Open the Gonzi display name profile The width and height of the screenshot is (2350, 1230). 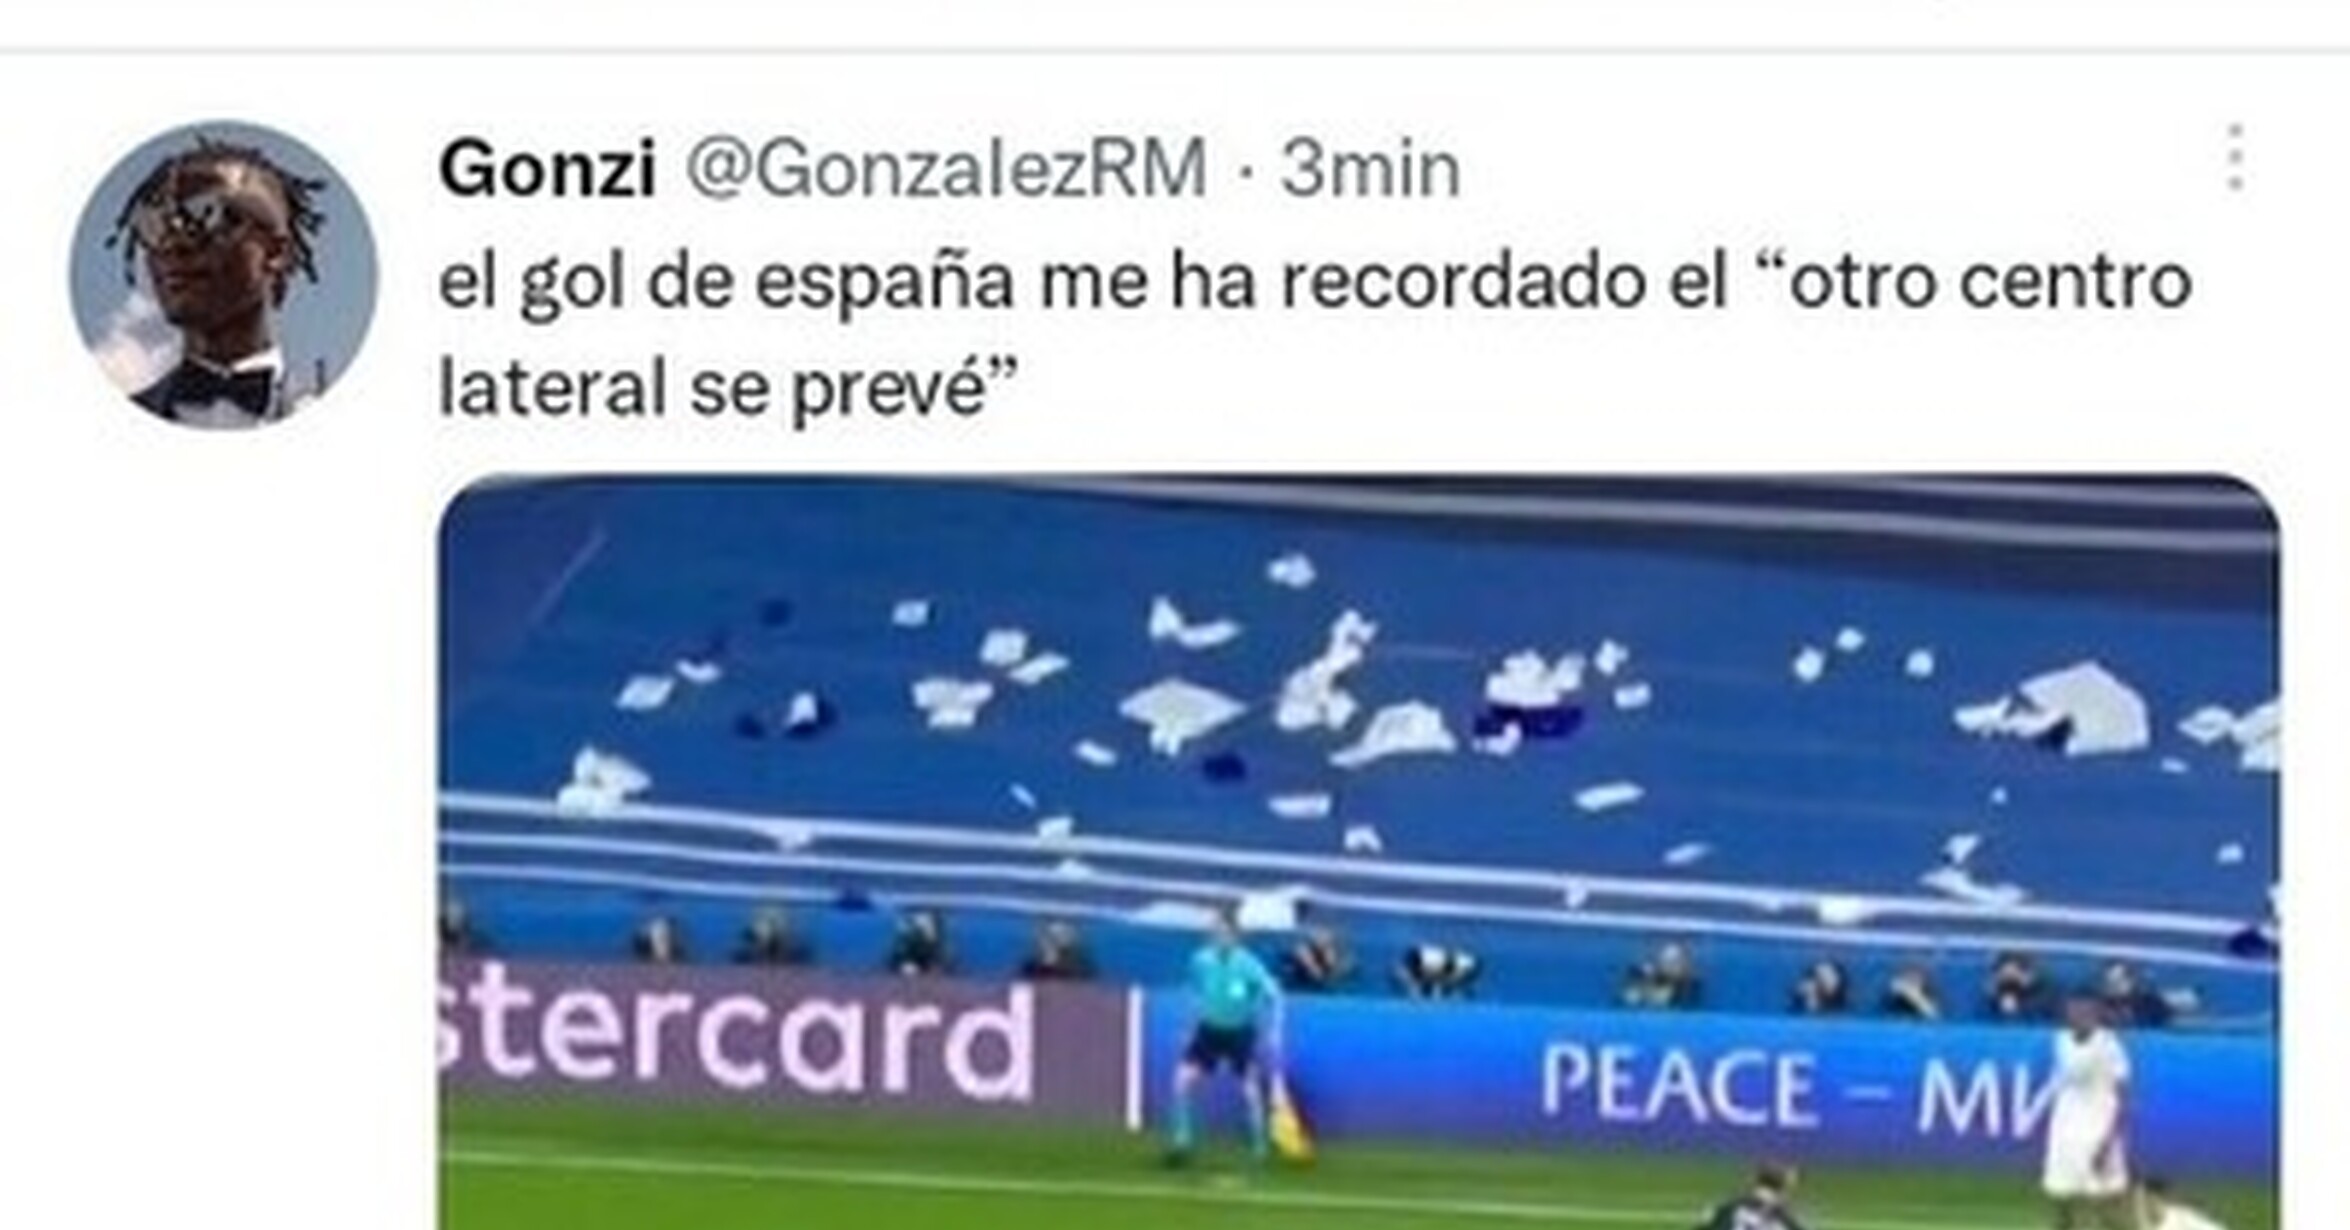click(547, 169)
